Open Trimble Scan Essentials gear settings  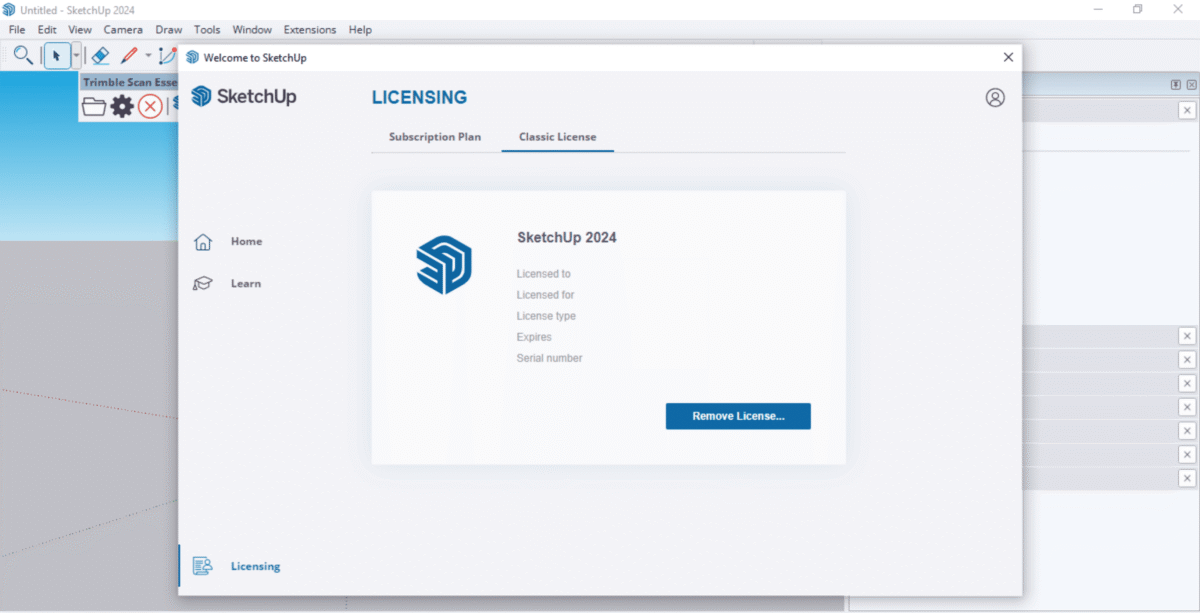122,106
